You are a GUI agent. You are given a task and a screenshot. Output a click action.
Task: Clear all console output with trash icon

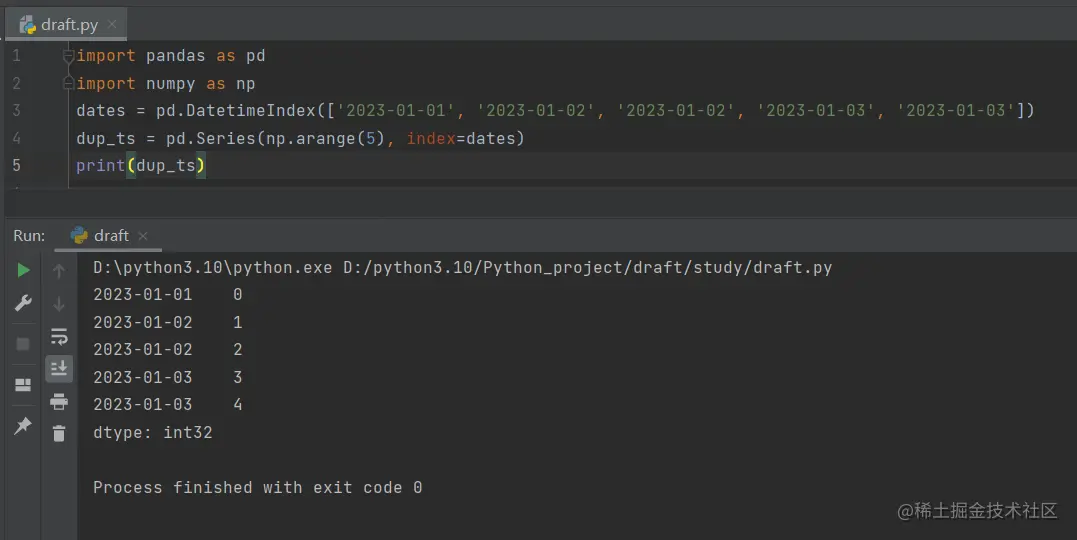59,434
